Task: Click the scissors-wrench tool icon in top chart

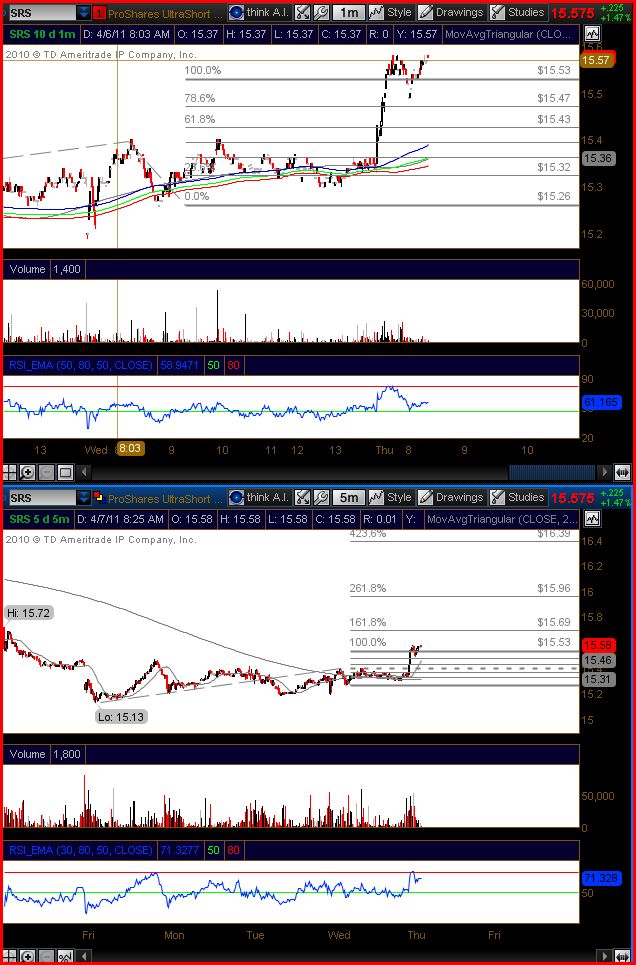Action: (302, 12)
